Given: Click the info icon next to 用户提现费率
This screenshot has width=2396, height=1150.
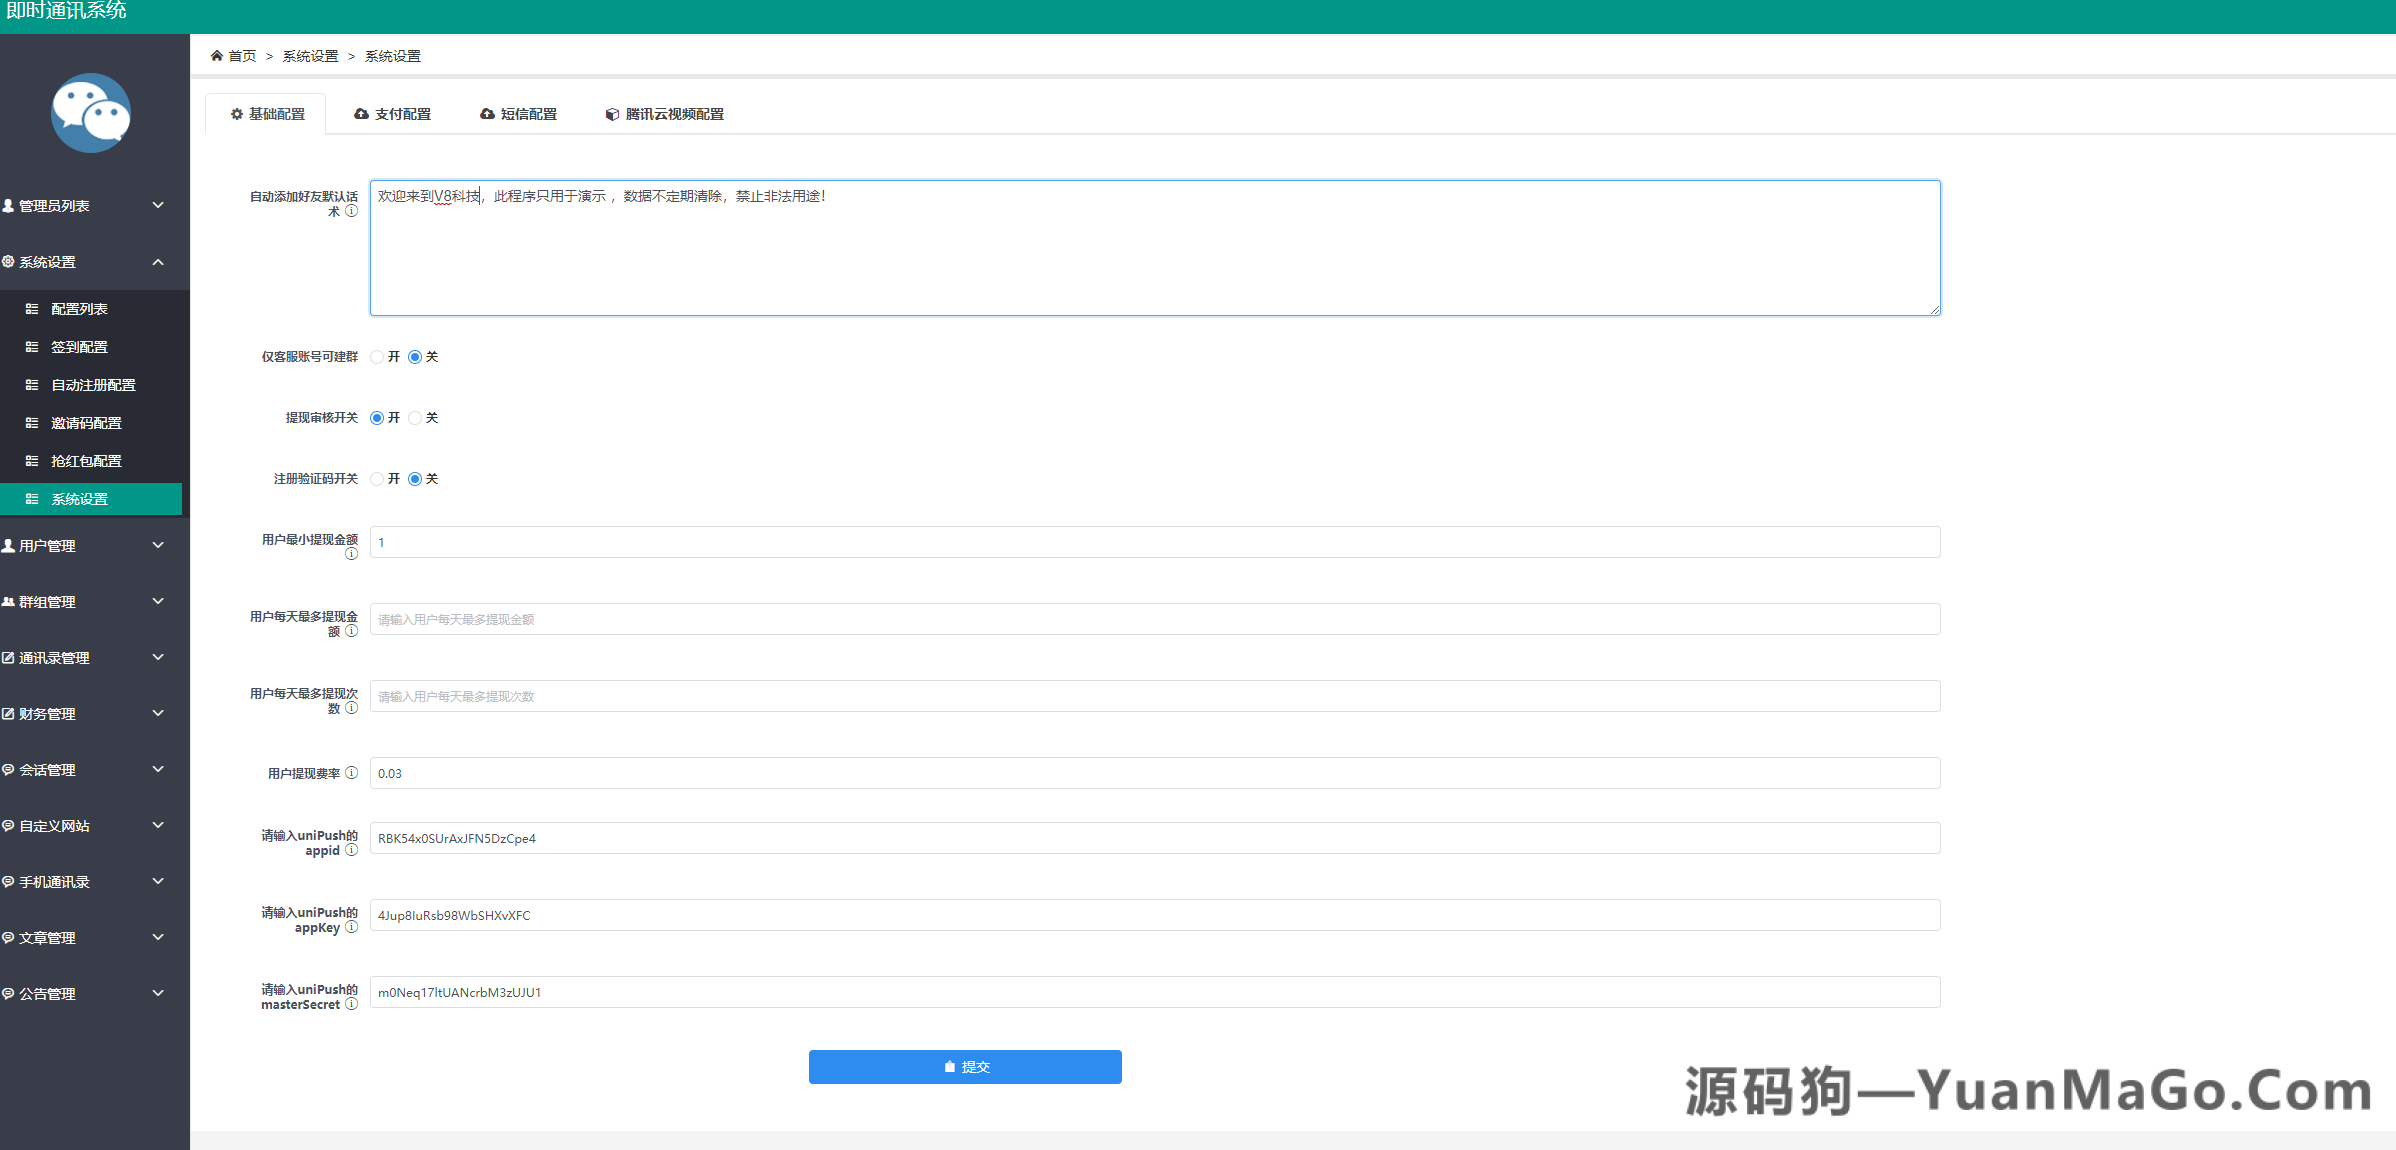Looking at the screenshot, I should pyautogui.click(x=351, y=772).
